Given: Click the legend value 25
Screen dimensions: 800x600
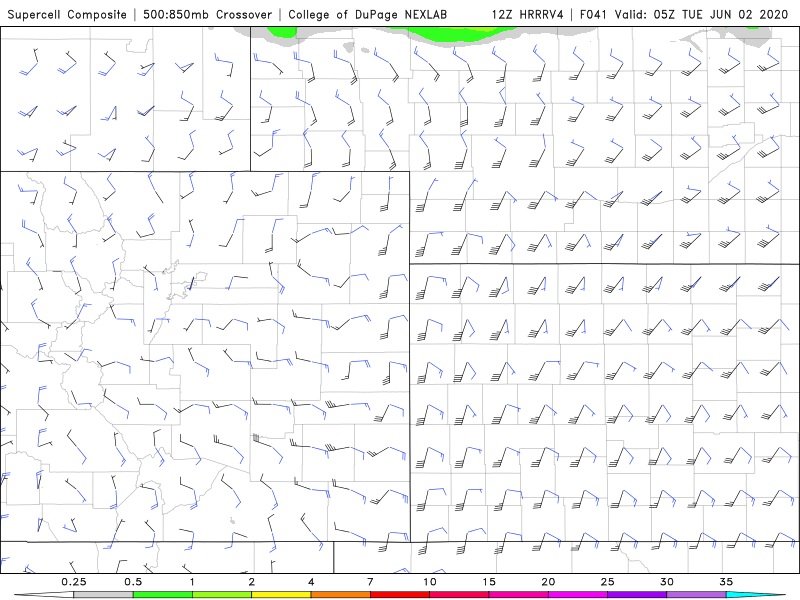Looking at the screenshot, I should click(x=607, y=582).
